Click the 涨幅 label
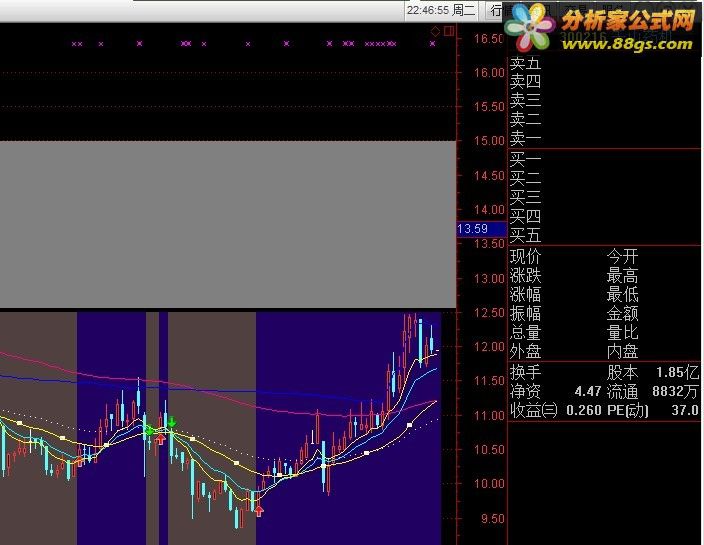This screenshot has width=704, height=545. point(525,294)
